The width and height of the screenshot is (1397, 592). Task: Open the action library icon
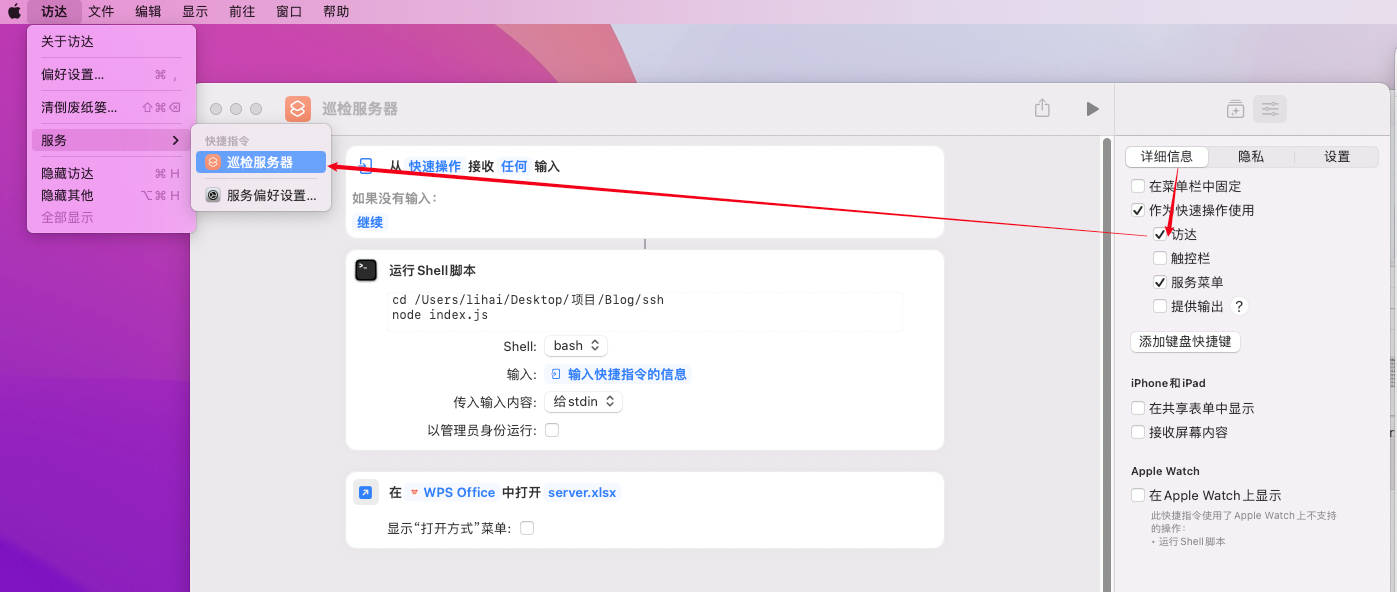[1235, 109]
